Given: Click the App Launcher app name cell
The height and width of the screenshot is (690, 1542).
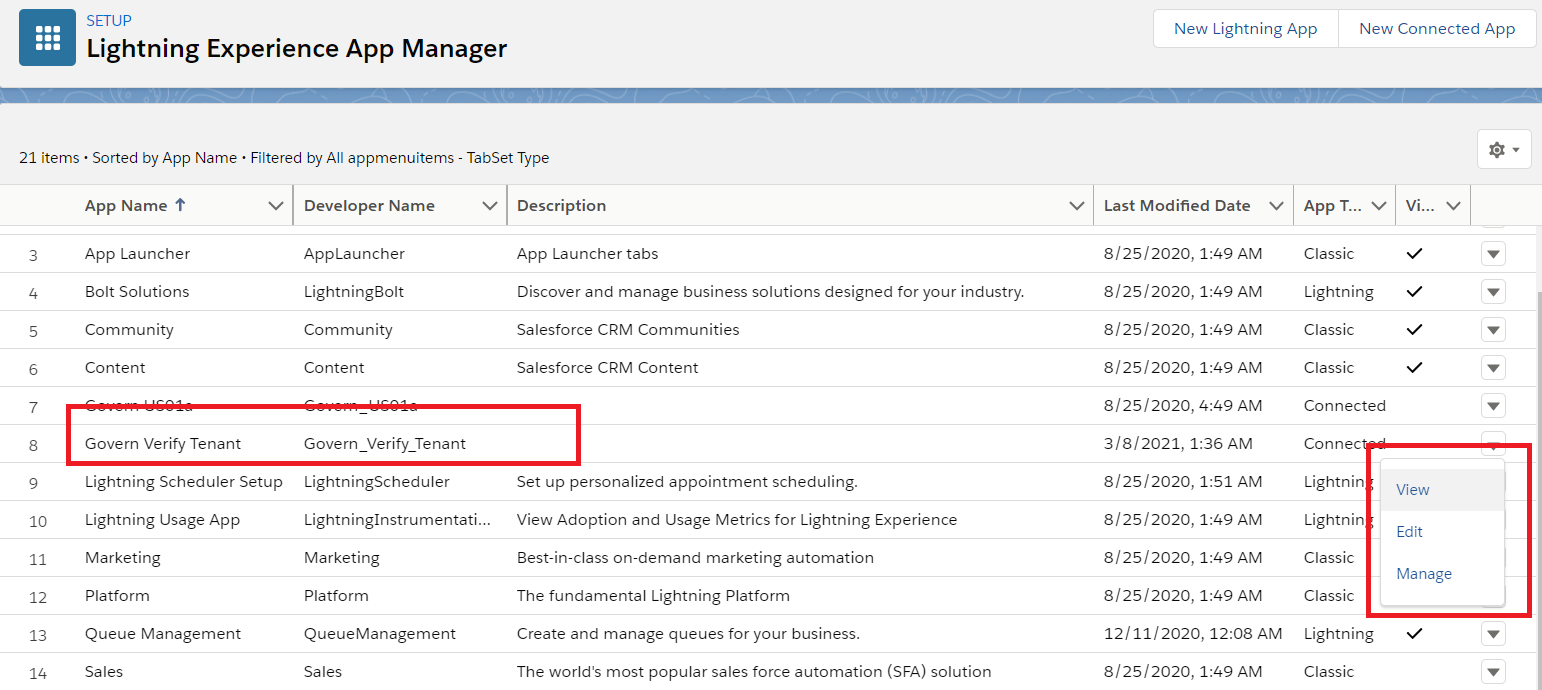Looking at the screenshot, I should tap(137, 254).
